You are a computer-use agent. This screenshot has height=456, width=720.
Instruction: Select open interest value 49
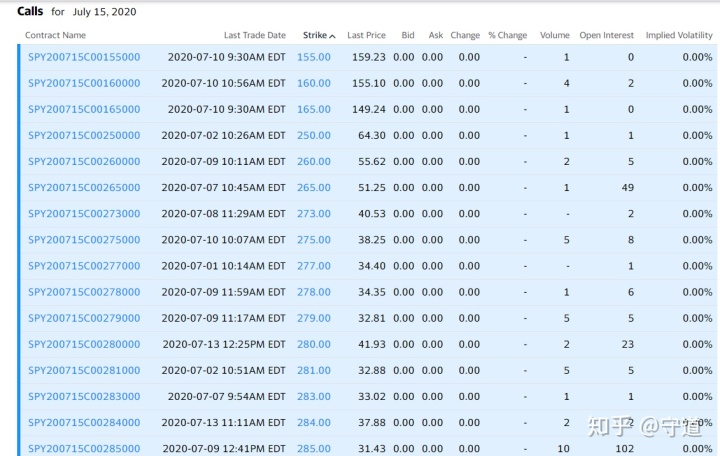[628, 188]
